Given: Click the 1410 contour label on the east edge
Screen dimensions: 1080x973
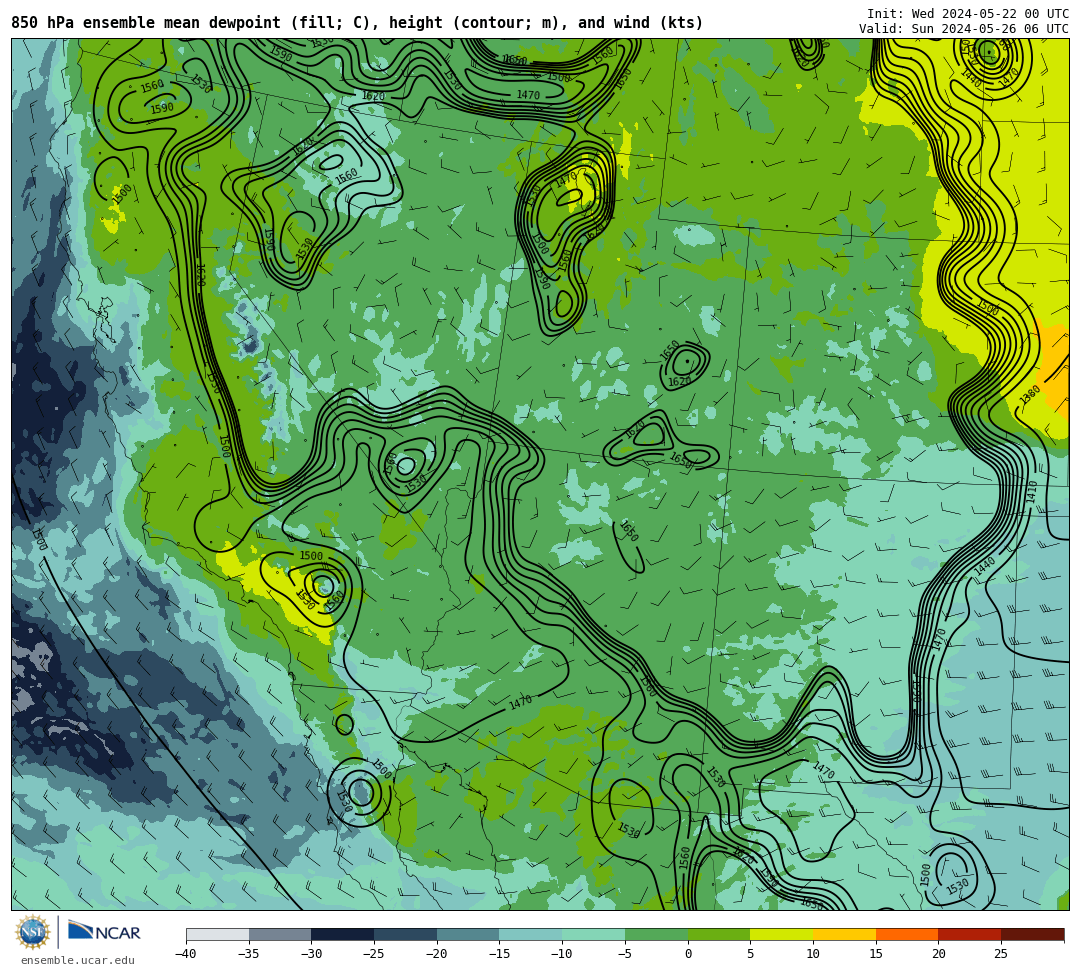Looking at the screenshot, I should [x=1031, y=491].
